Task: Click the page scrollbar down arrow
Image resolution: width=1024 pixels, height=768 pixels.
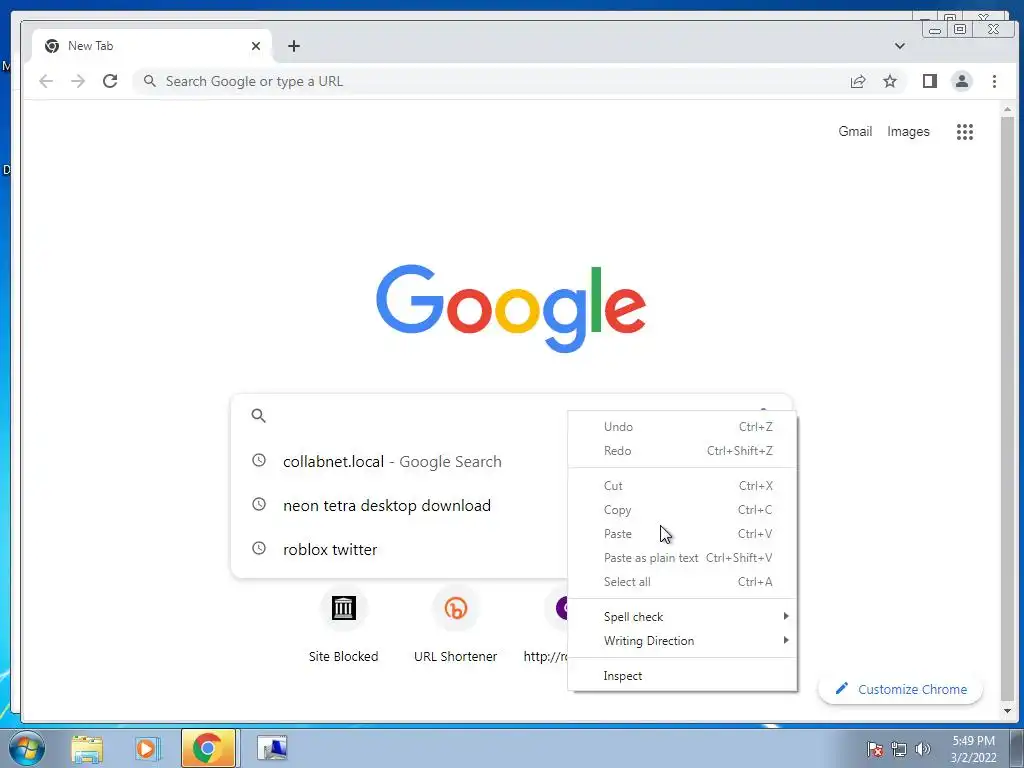Action: (1007, 711)
